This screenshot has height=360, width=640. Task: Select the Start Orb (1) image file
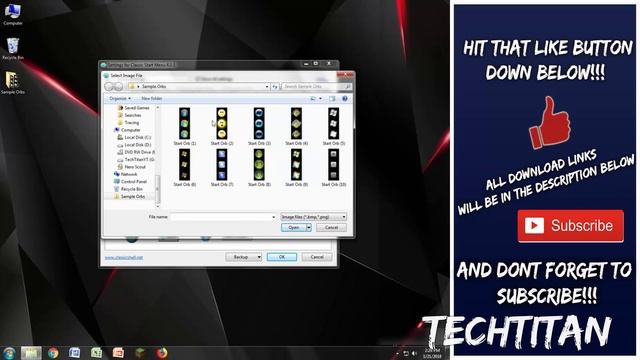(x=184, y=126)
